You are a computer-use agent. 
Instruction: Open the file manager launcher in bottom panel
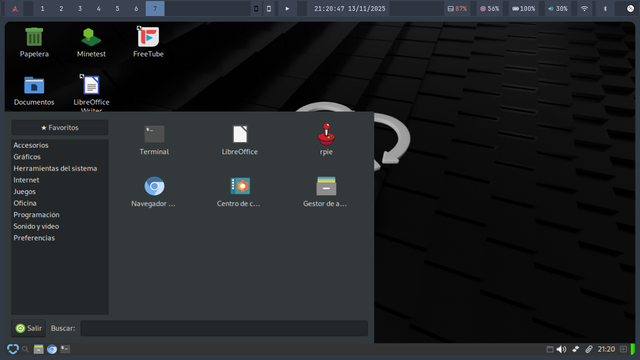38,349
